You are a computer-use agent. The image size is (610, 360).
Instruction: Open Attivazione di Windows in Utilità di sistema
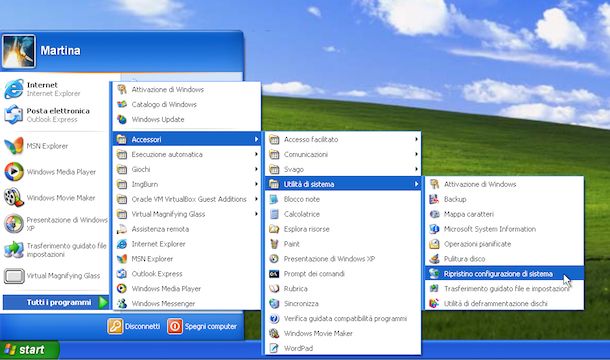pyautogui.click(x=504, y=184)
